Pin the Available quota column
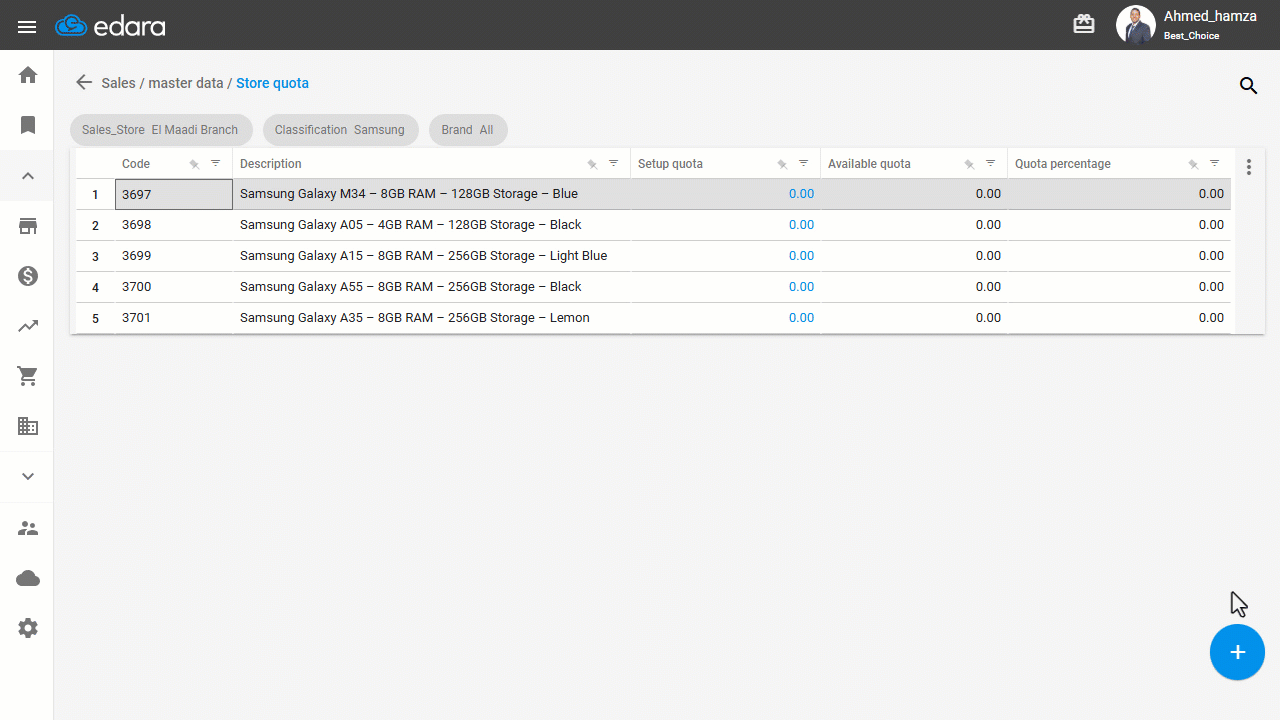The height and width of the screenshot is (720, 1280). click(x=969, y=164)
